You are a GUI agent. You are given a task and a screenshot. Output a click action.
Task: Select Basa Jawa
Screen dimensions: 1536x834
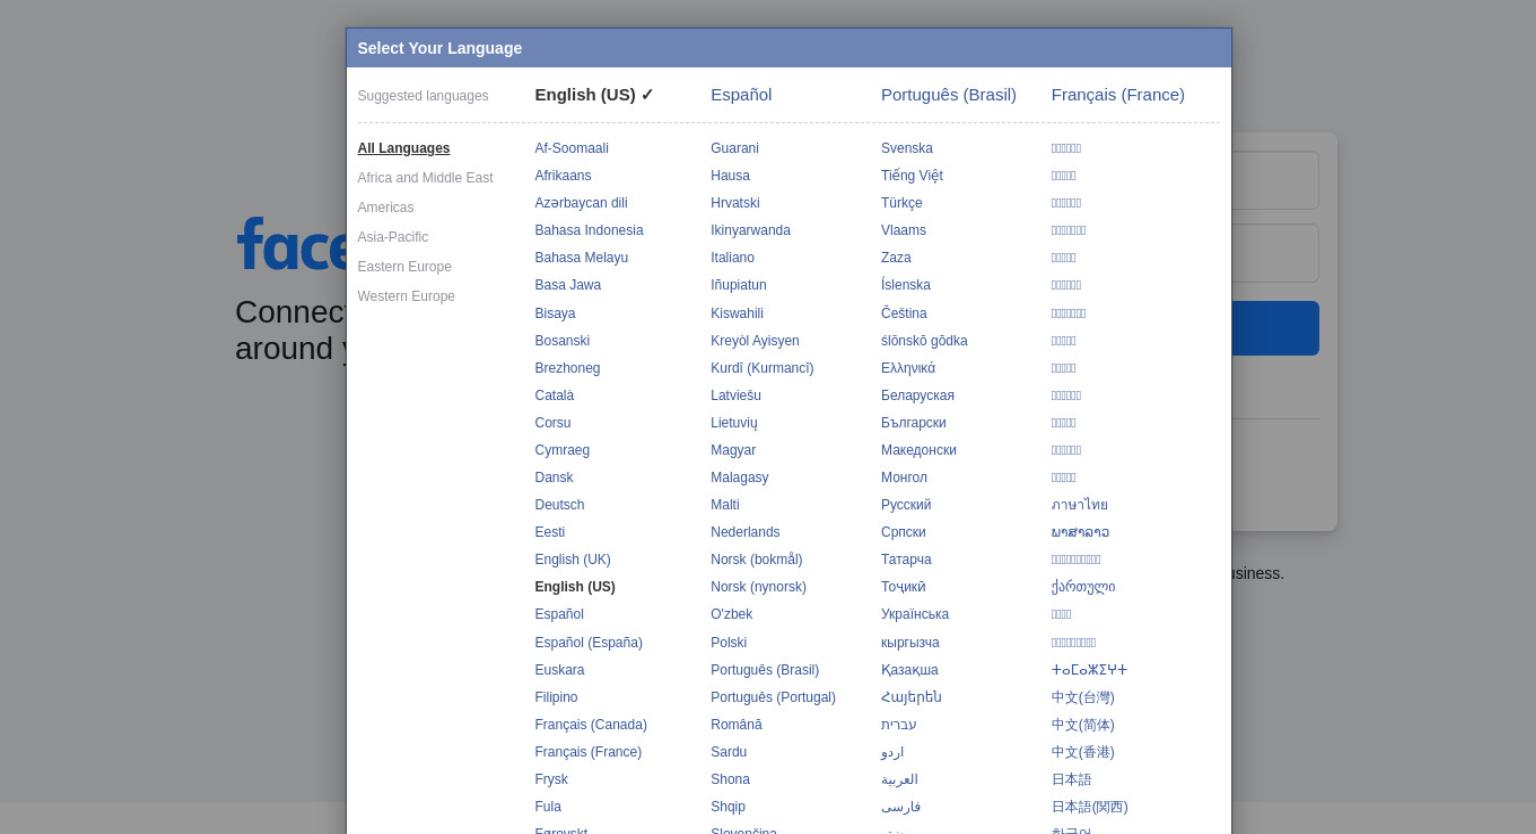(568, 285)
